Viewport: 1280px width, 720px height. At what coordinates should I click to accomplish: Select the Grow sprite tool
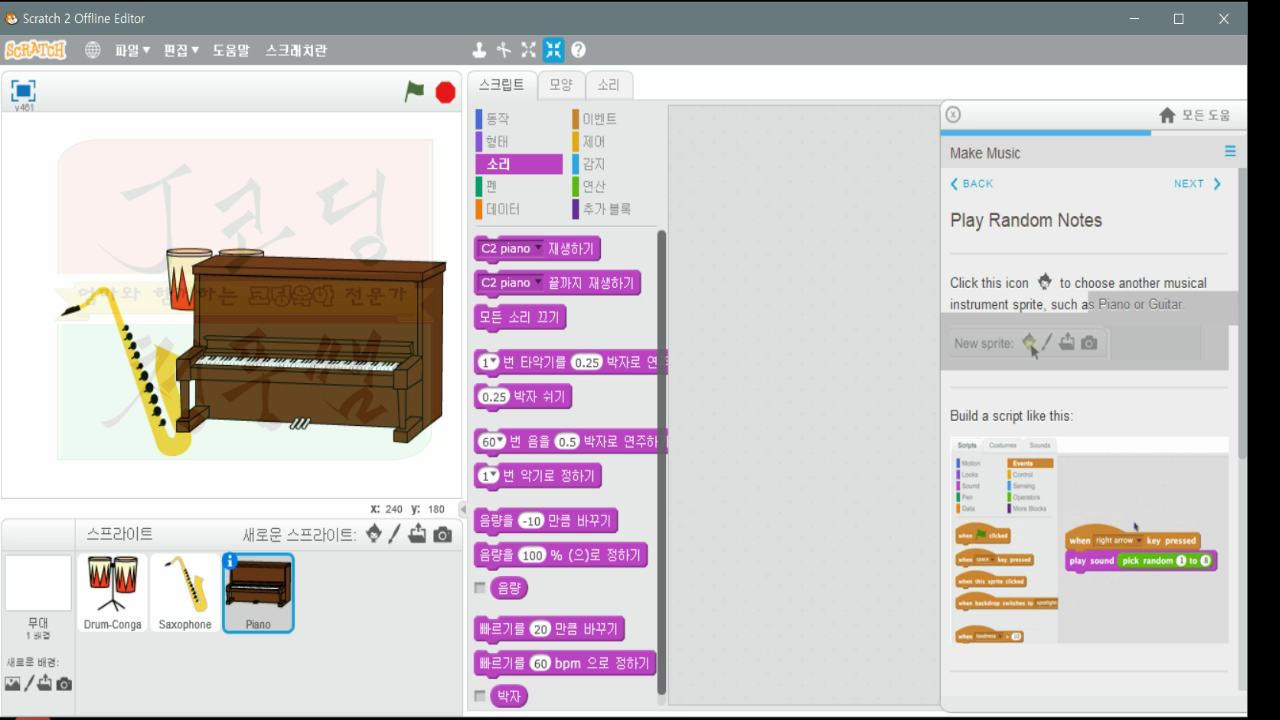point(528,50)
